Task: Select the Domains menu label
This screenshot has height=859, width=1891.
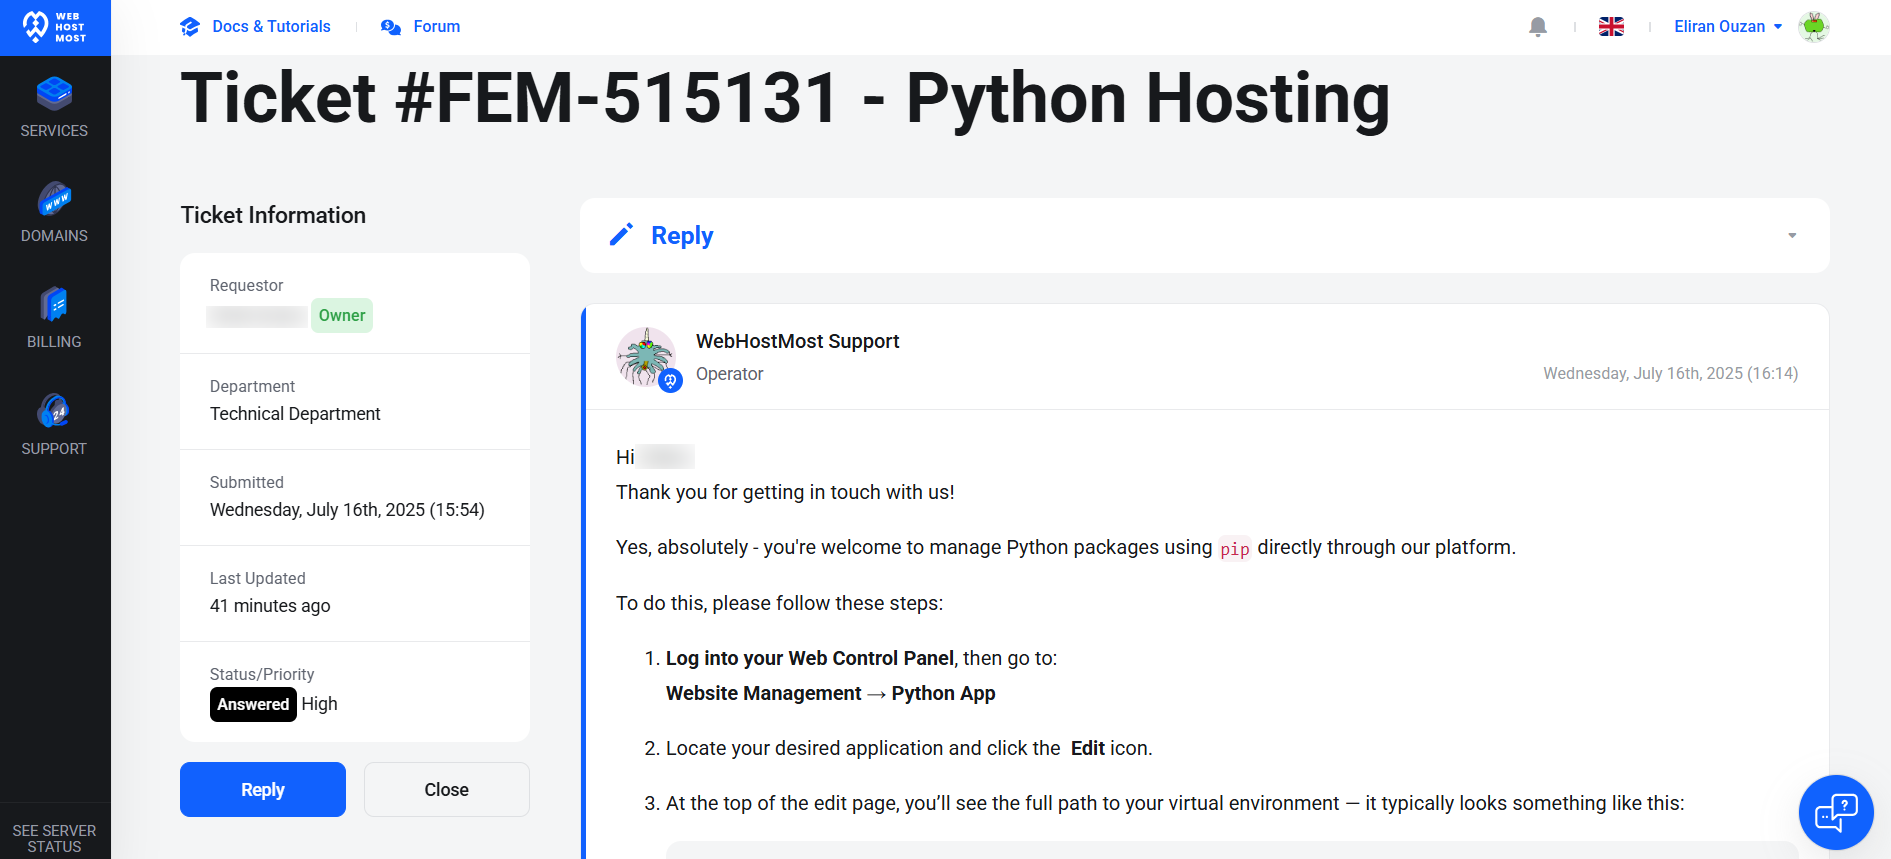Action: tap(54, 236)
